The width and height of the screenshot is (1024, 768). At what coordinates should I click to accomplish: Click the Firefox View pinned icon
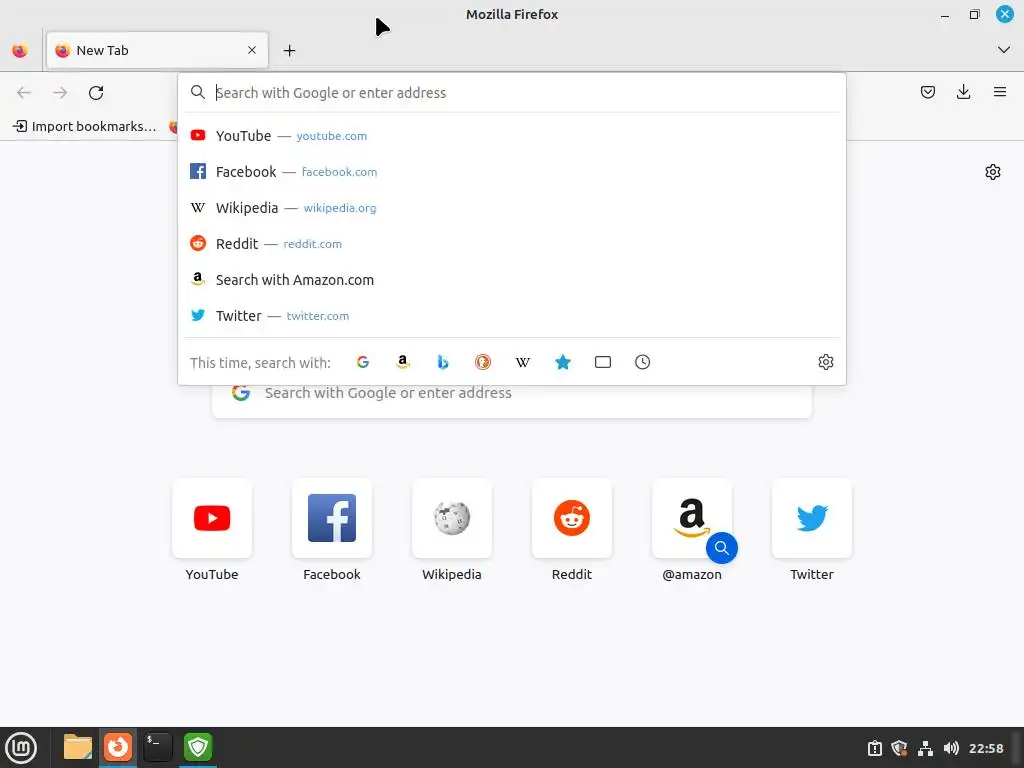point(20,50)
